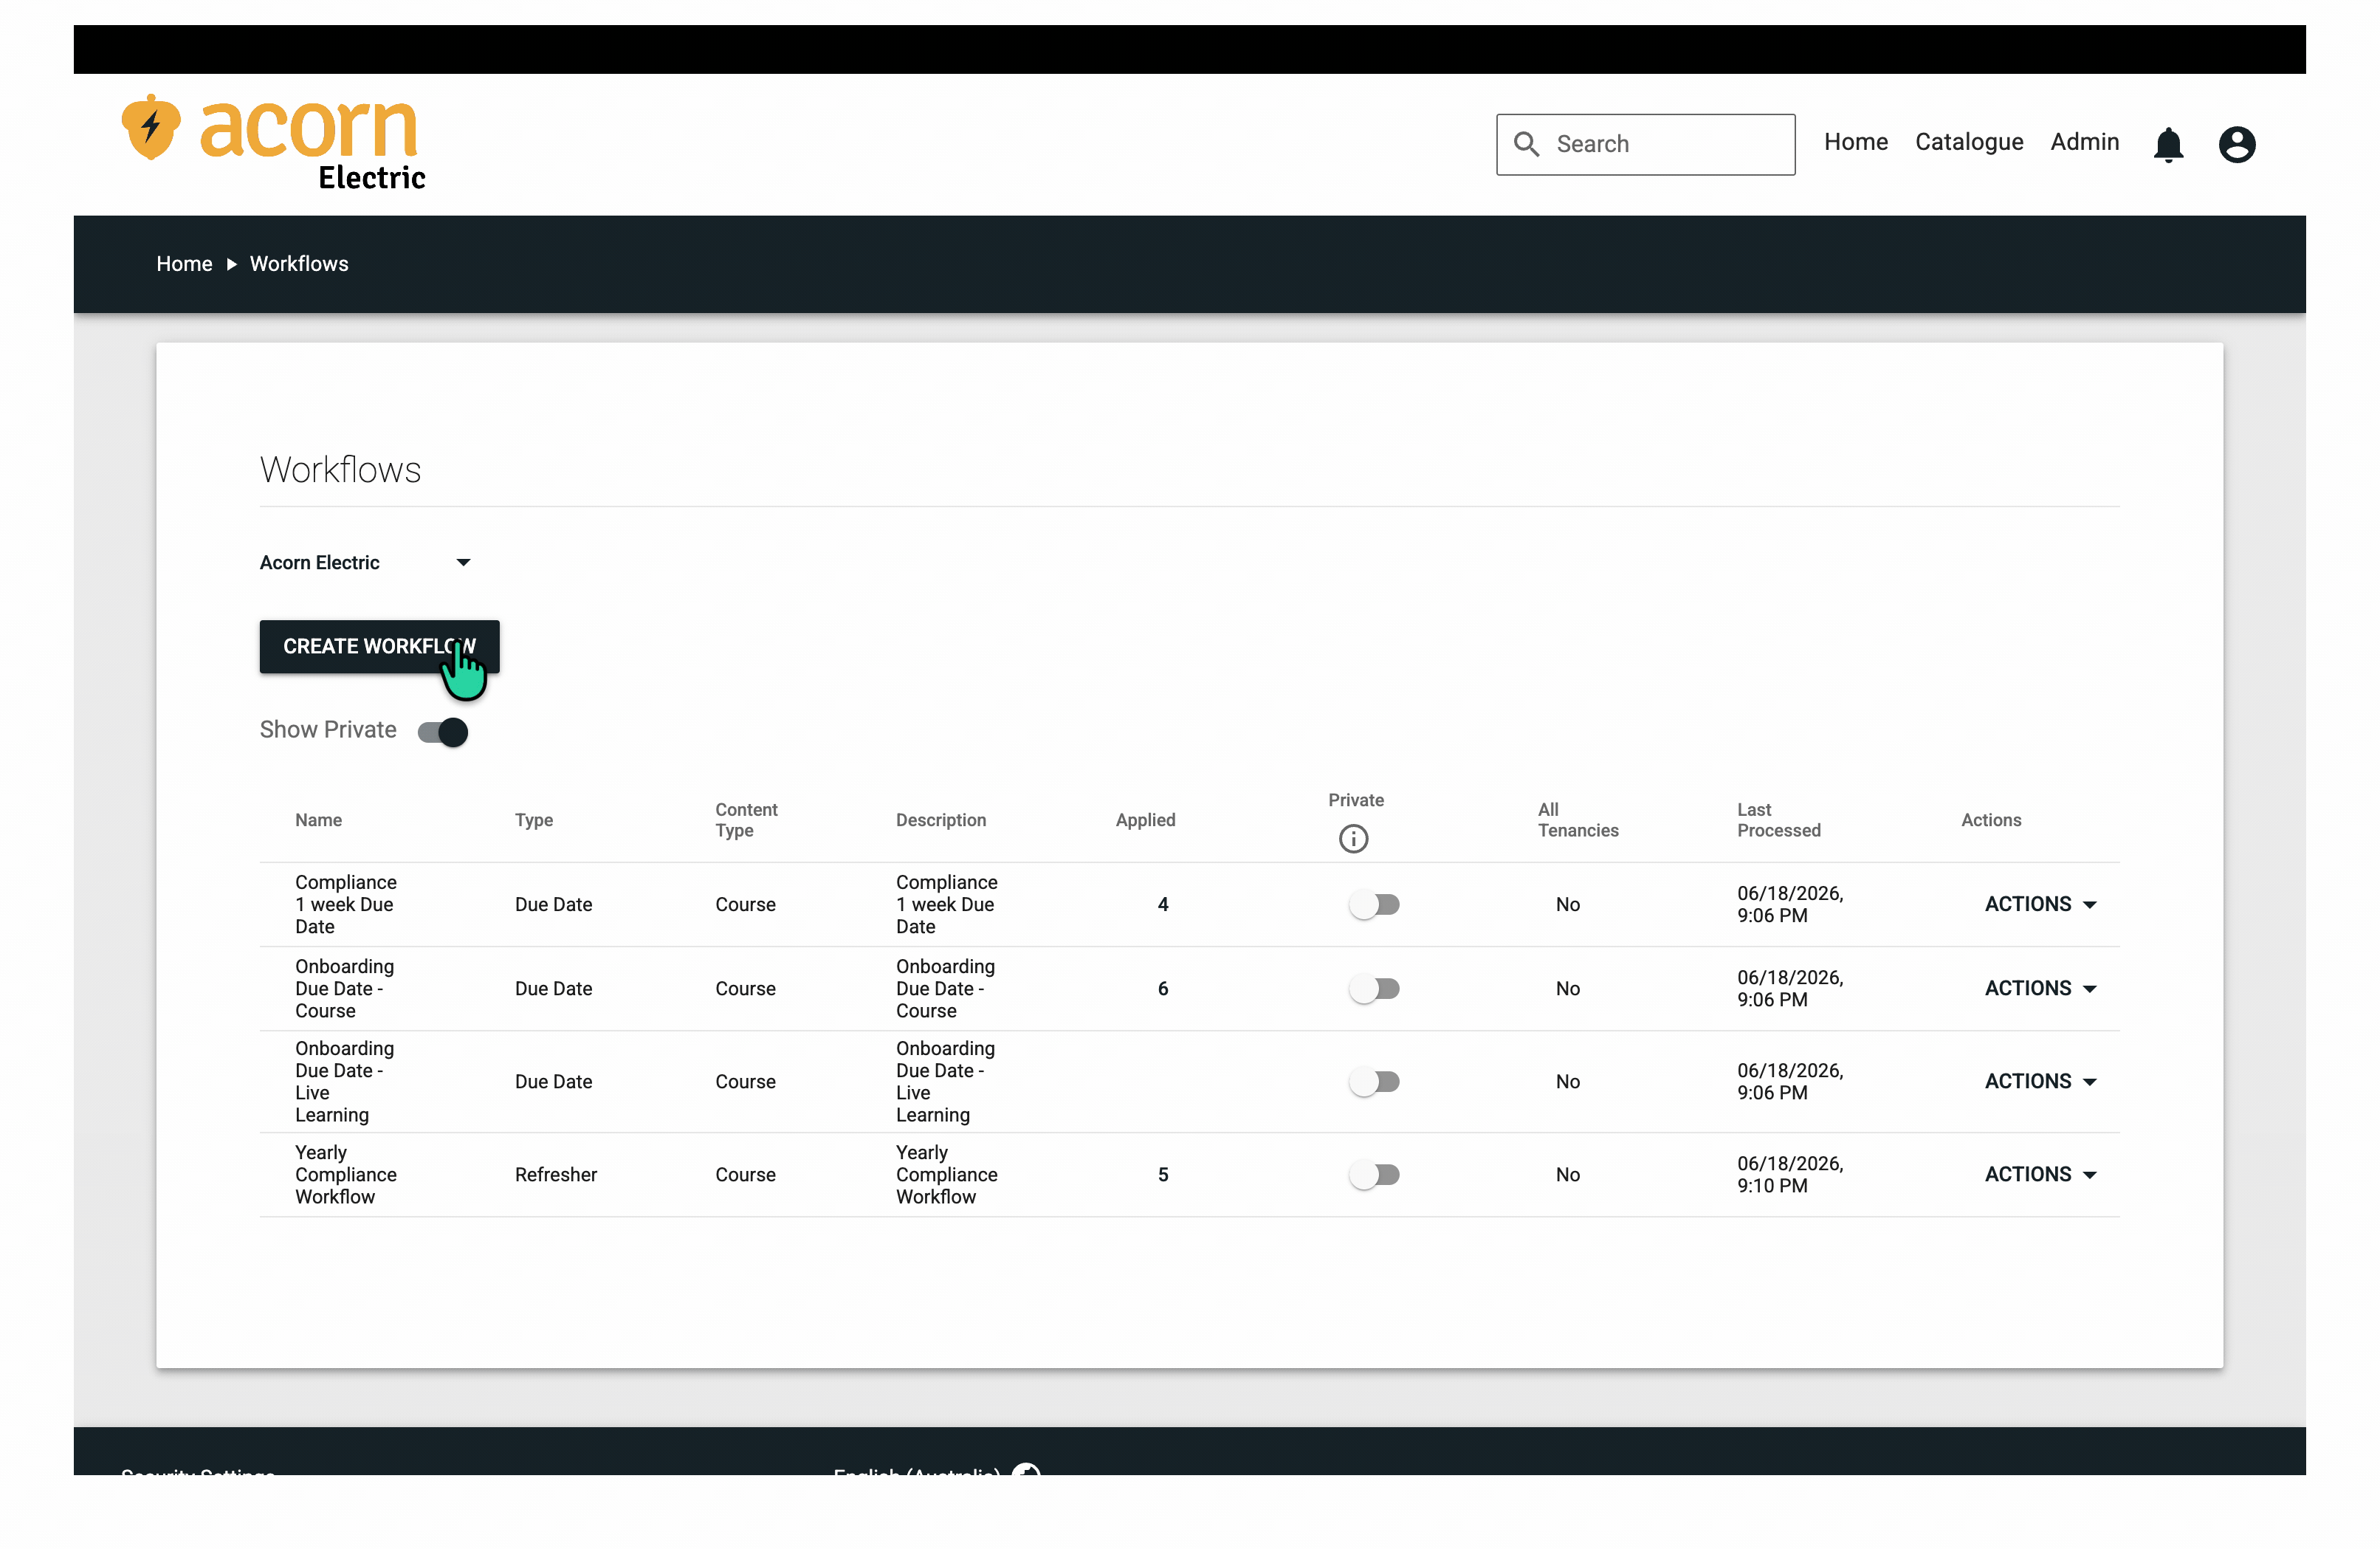Click the Description column header
This screenshot has height=1549, width=2380.
(x=940, y=820)
